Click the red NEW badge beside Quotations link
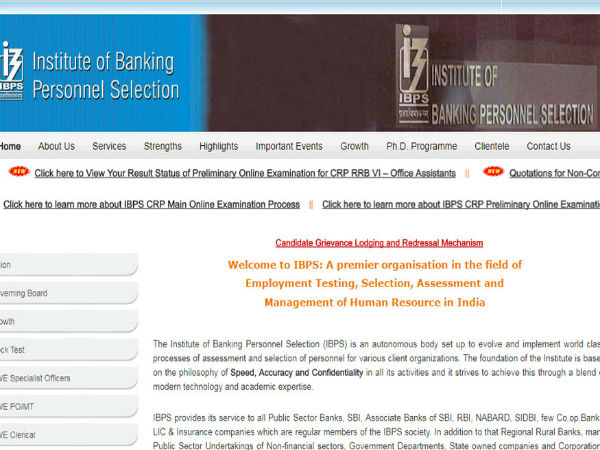Viewport: 600px width, 450px height. click(x=493, y=171)
